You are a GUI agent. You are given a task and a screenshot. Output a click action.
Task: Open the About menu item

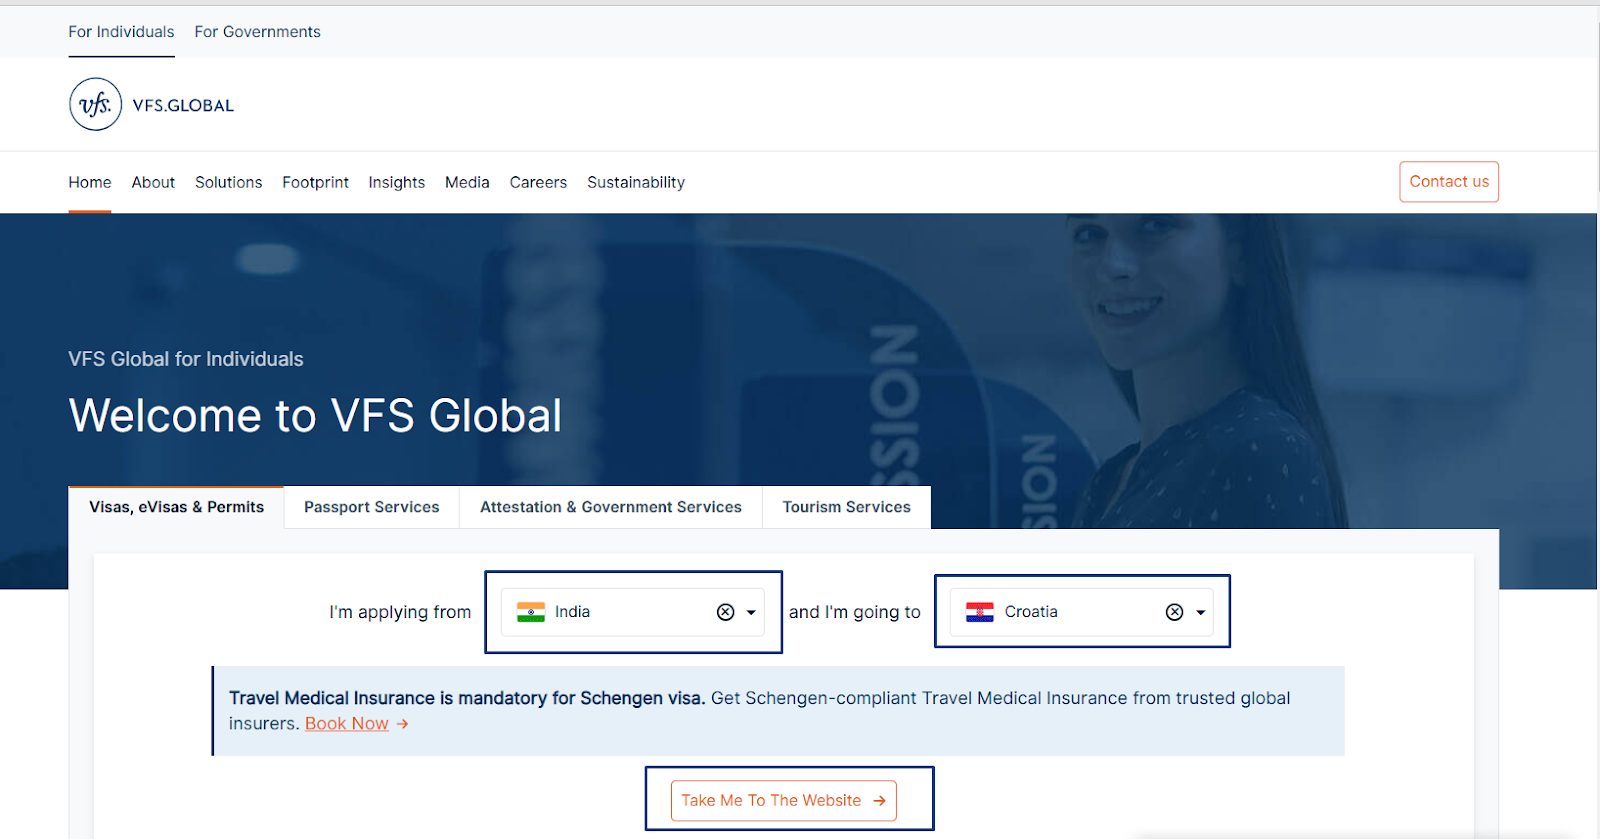pyautogui.click(x=153, y=182)
